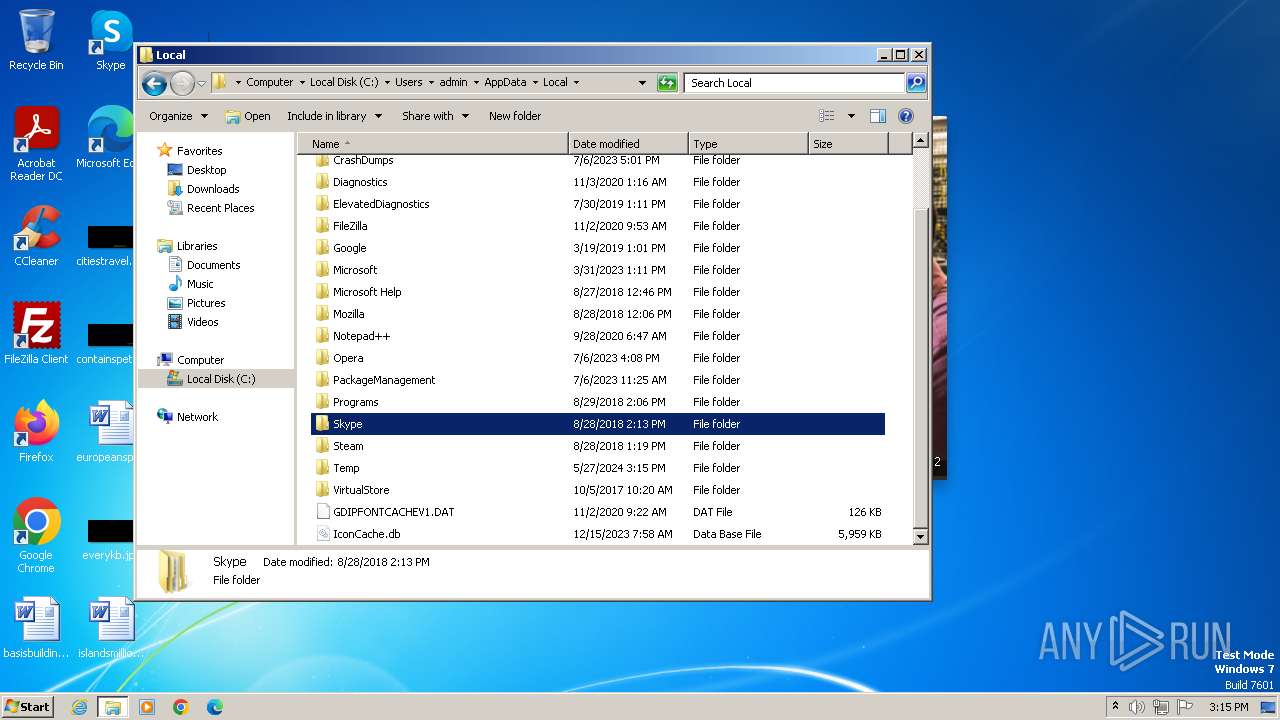
Task: Open Google Chrome desktop icon
Action: [x=36, y=535]
